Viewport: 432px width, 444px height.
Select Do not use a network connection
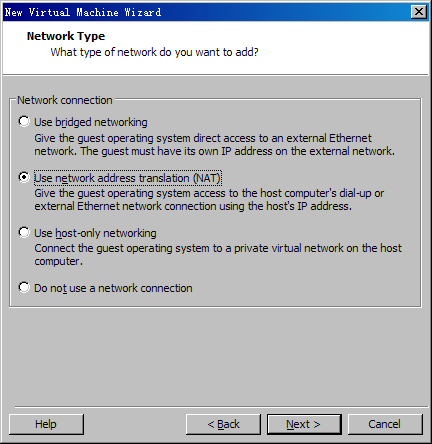24,287
